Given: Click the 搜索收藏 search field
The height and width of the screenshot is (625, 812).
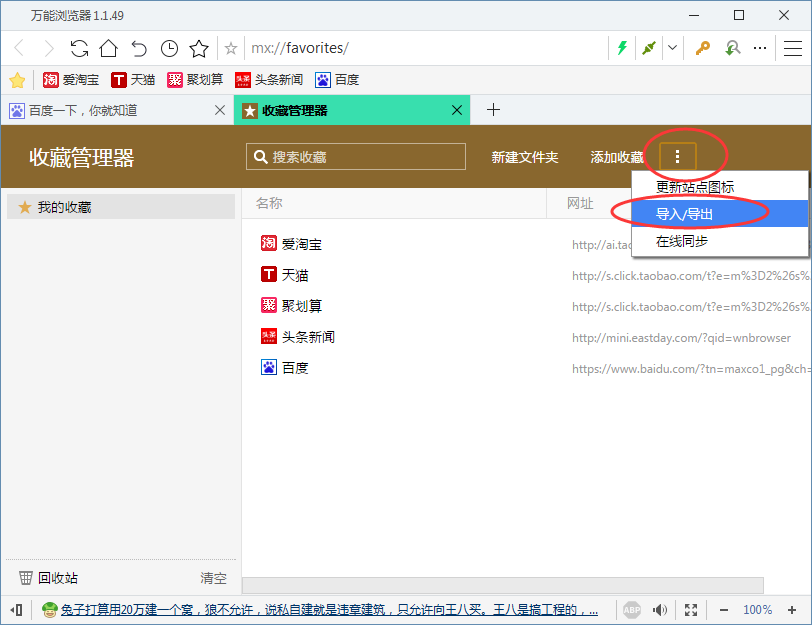Looking at the screenshot, I should [355, 156].
